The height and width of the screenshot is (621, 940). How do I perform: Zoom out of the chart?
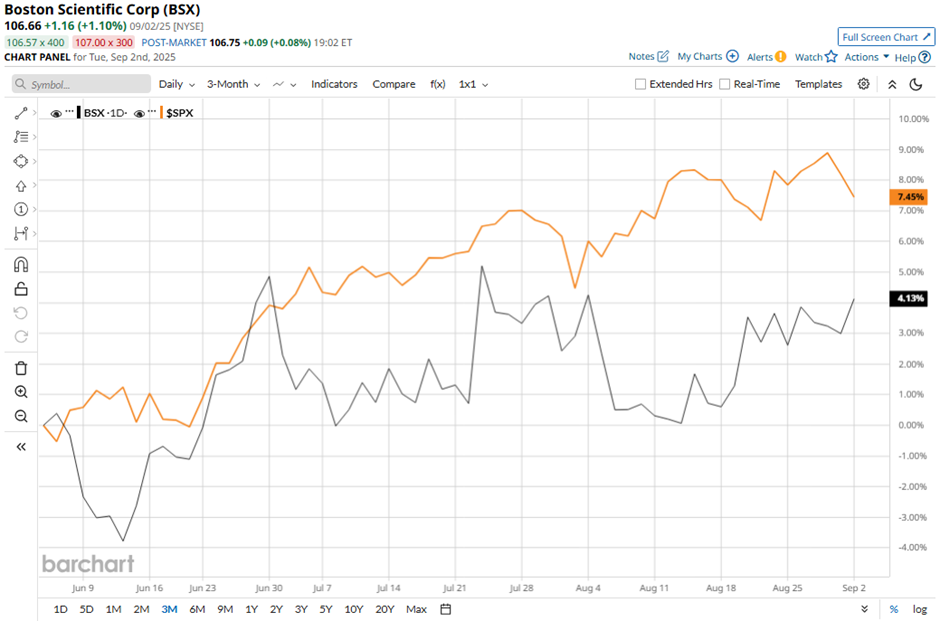pyautogui.click(x=21, y=416)
